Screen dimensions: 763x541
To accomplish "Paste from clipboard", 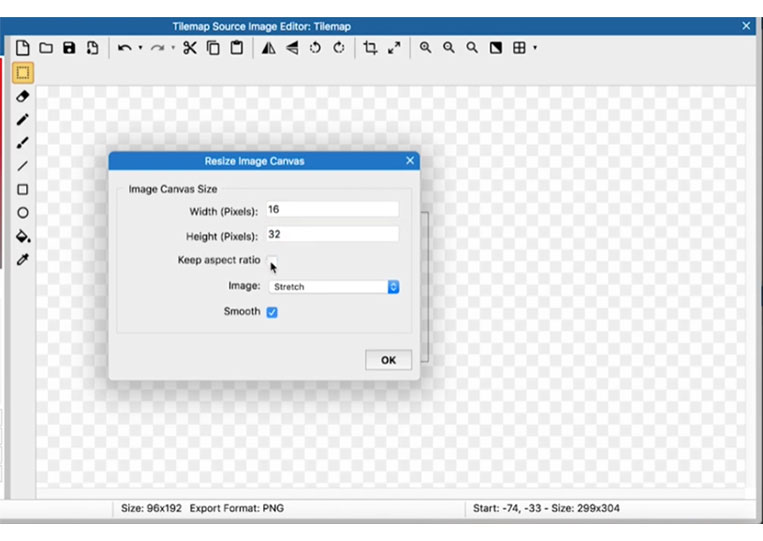I will coord(237,48).
